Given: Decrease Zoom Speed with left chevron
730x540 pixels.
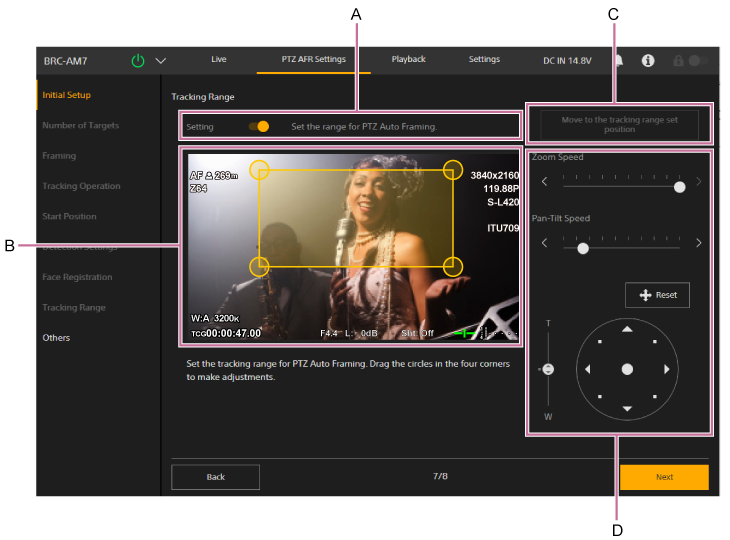Looking at the screenshot, I should tap(545, 182).
